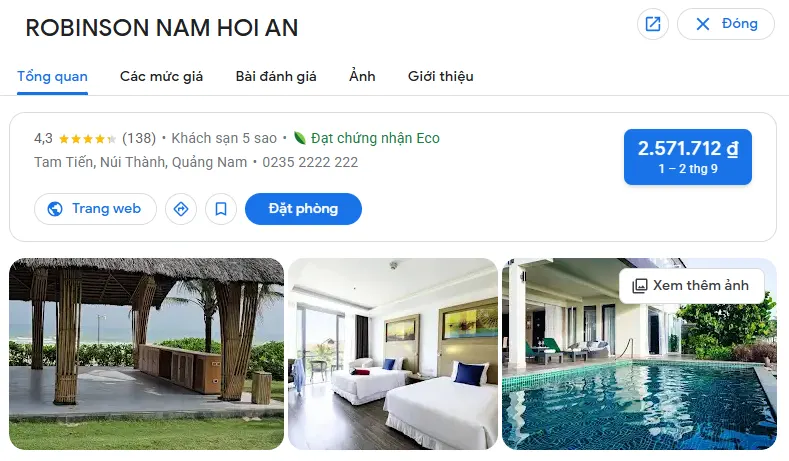Image resolution: width=789 pixels, height=461 pixels.
Task: Click the directions diamond icon
Action: point(181,209)
